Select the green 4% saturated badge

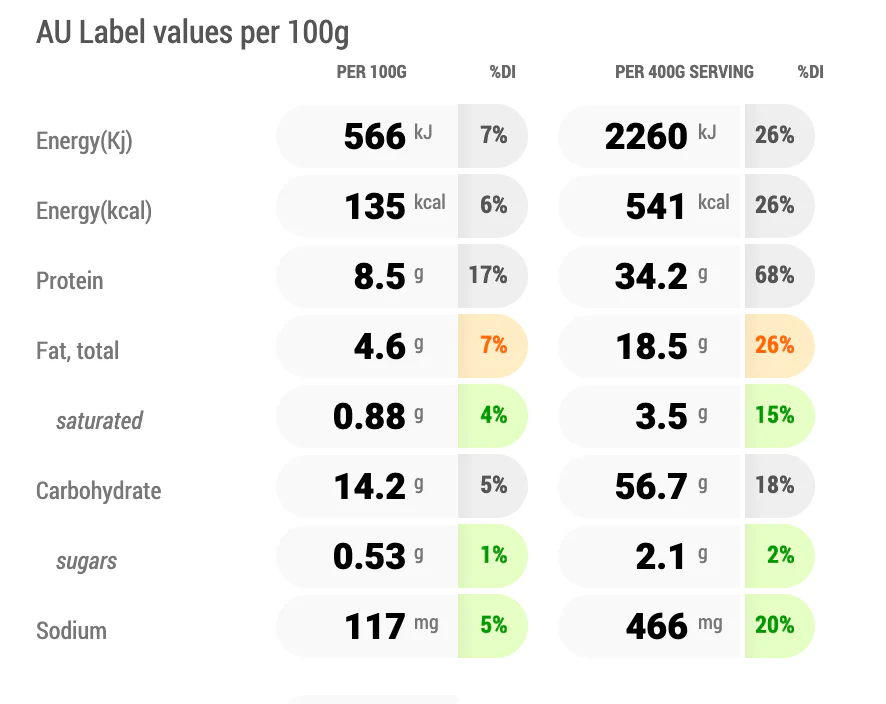point(493,416)
